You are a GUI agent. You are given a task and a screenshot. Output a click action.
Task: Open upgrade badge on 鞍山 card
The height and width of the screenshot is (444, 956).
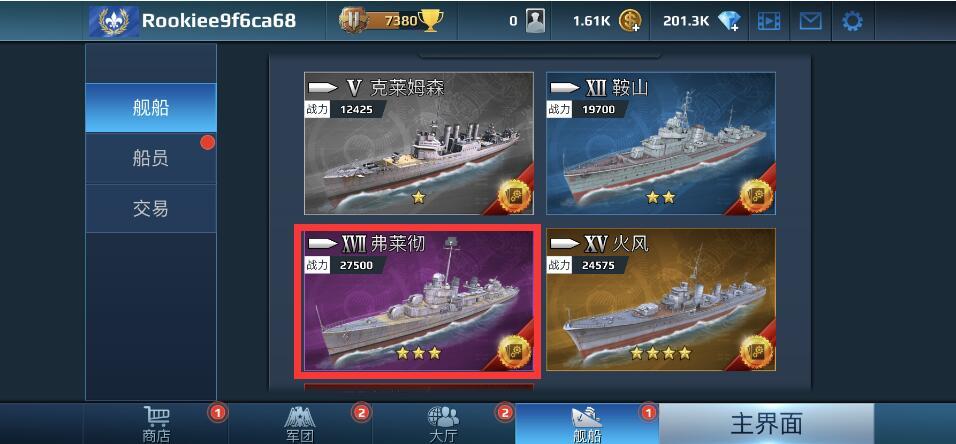click(756, 196)
